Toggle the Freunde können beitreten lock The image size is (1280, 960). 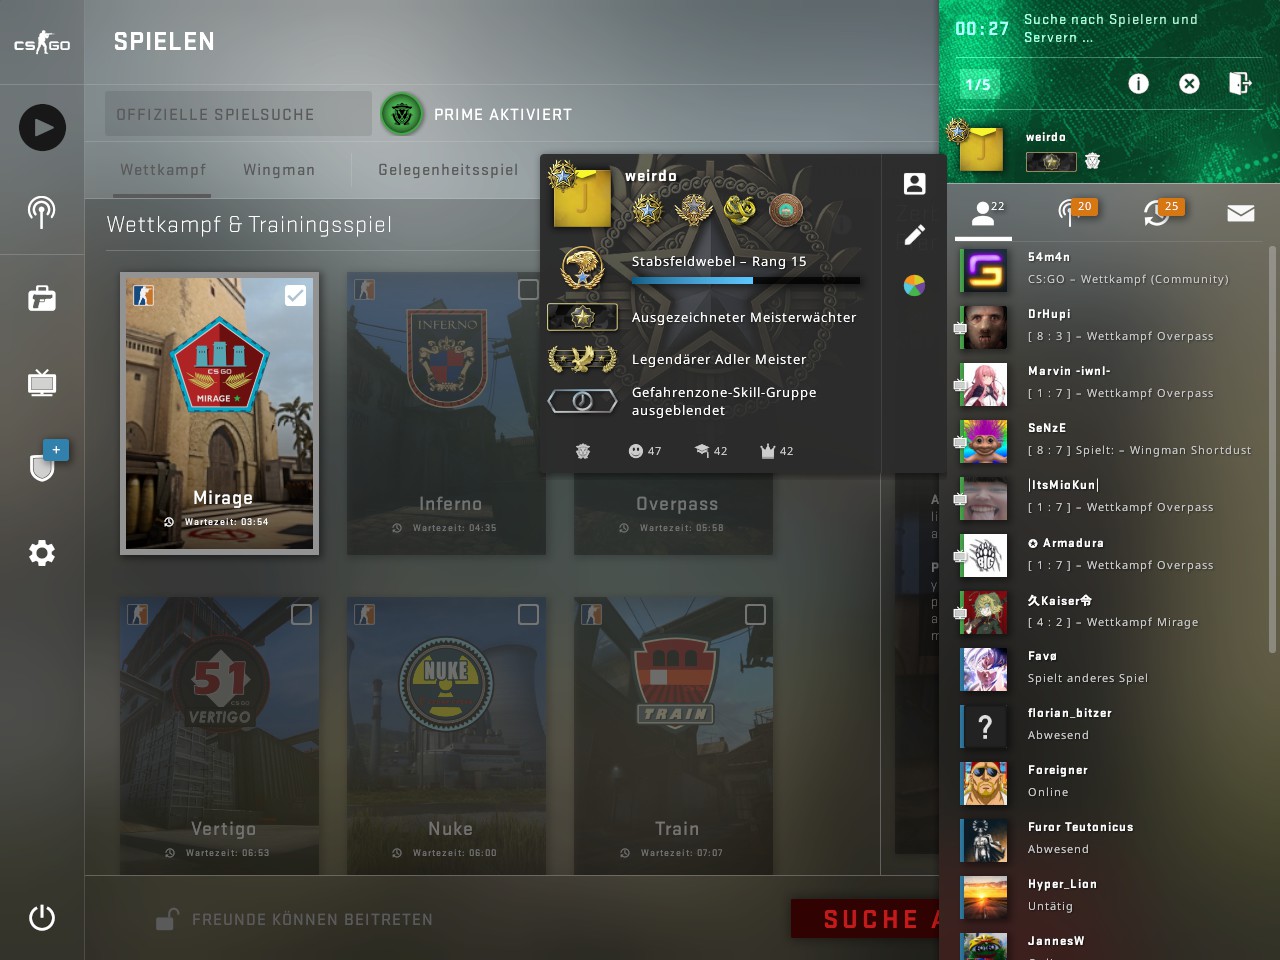coord(167,918)
